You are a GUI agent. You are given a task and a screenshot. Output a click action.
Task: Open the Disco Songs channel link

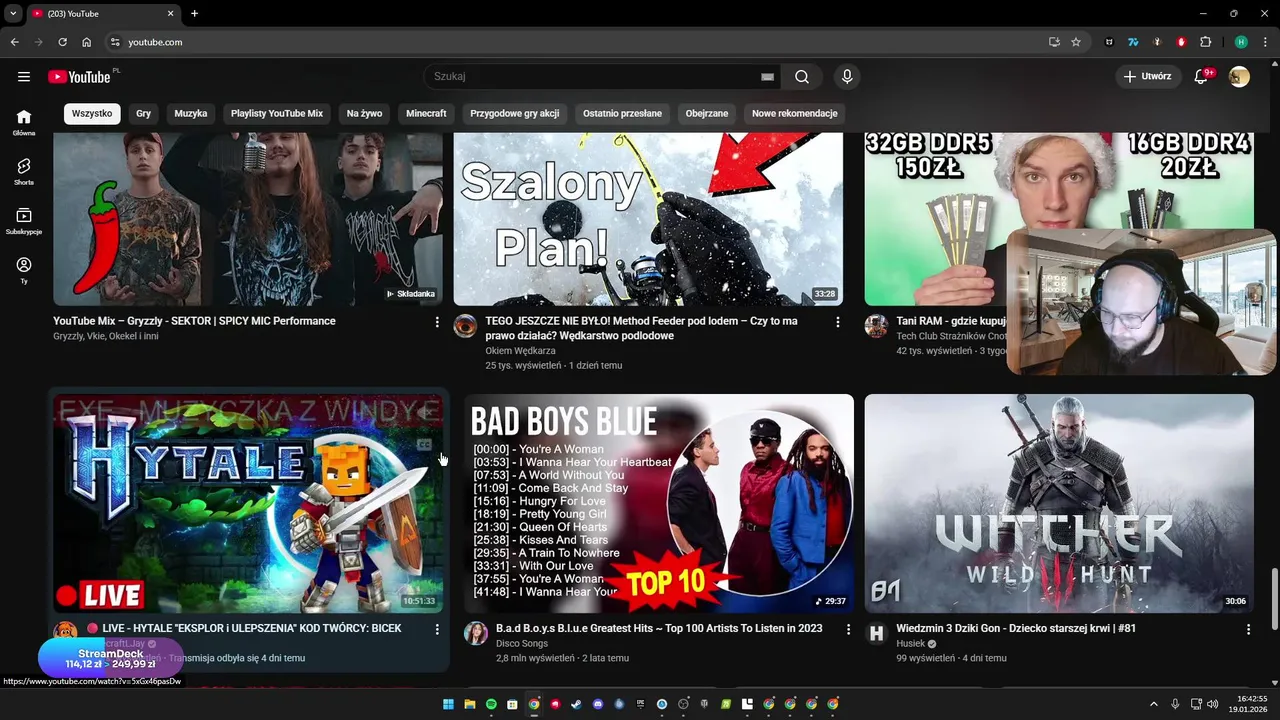pyautogui.click(x=521, y=644)
